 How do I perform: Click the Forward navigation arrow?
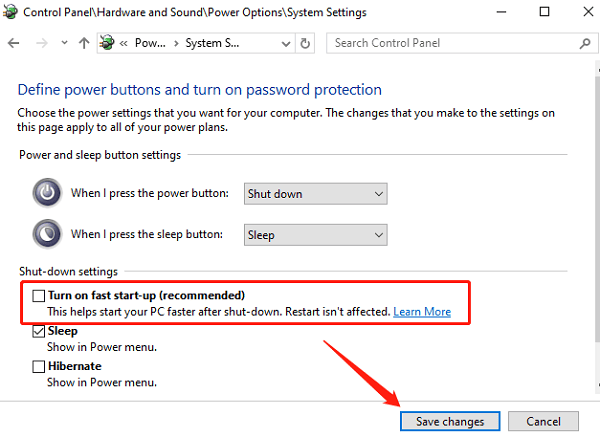click(x=41, y=44)
